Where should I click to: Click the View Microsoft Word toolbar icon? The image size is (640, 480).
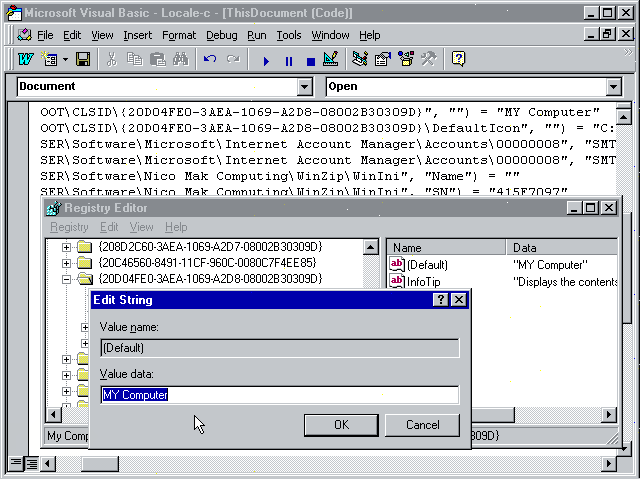[26, 60]
